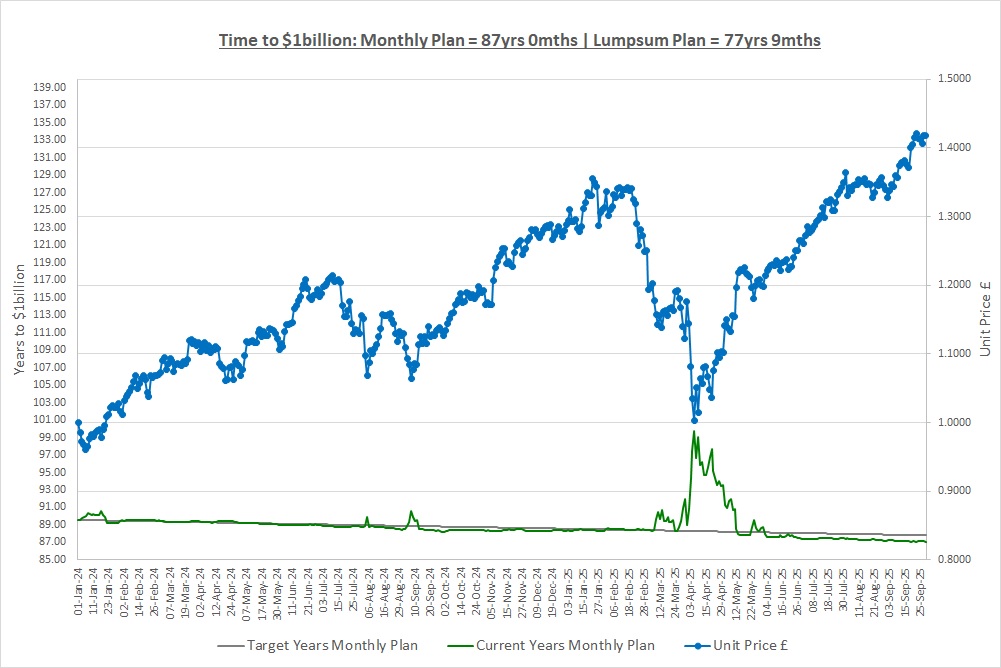This screenshot has height=668, width=1001.
Task: Click the 85.00 label on the left axis
Action: [x=50, y=559]
